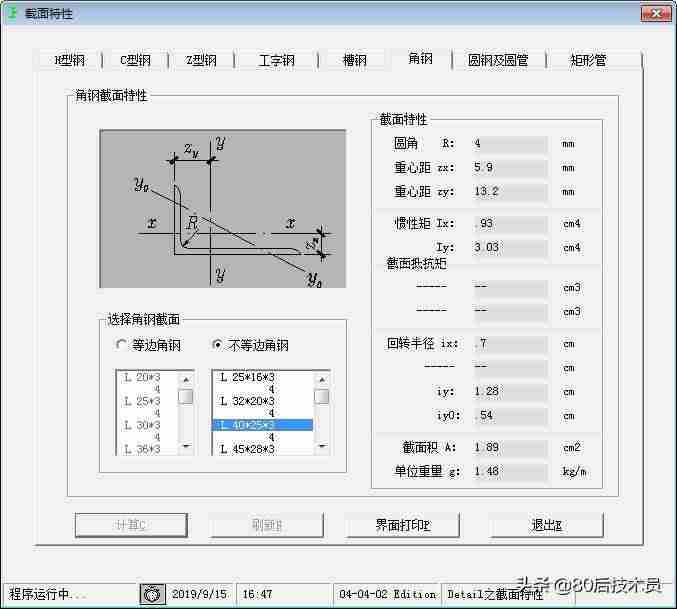Open the 槽钢 tab

[354, 60]
